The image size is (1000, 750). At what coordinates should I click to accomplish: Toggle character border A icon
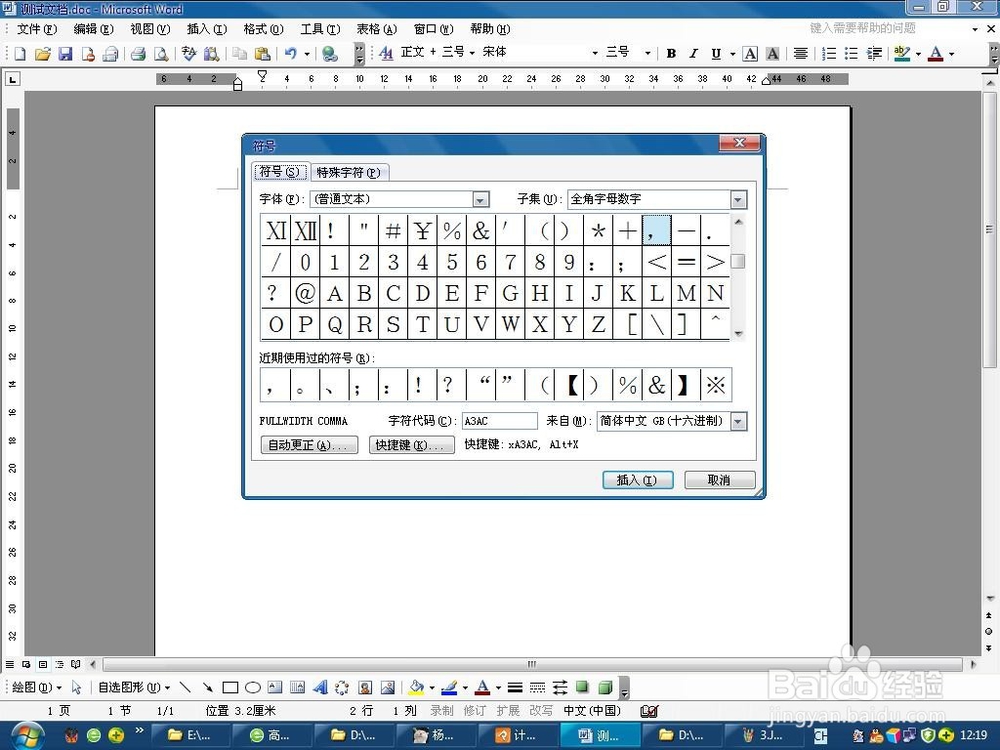pyautogui.click(x=751, y=54)
